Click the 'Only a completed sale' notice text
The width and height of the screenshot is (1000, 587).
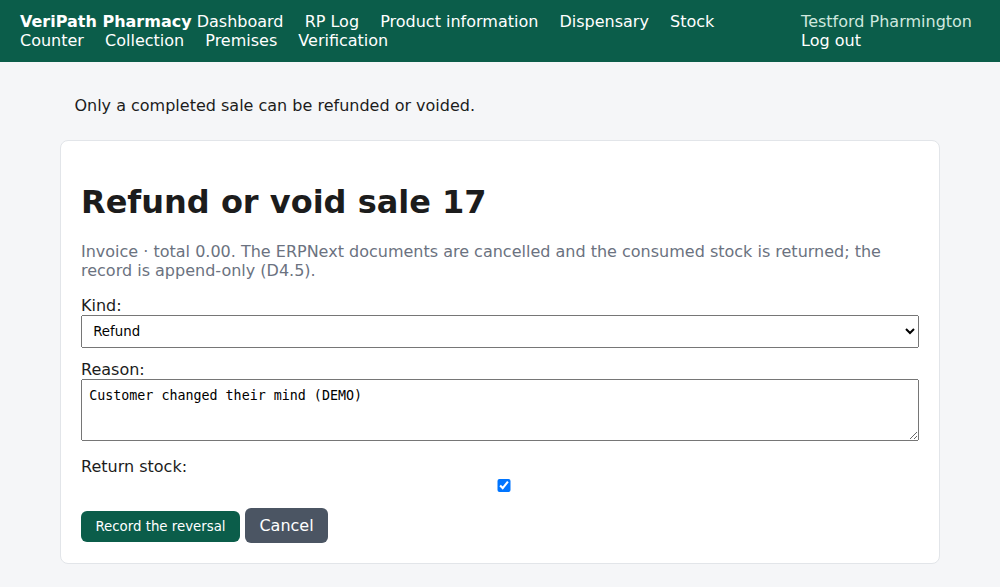click(274, 105)
